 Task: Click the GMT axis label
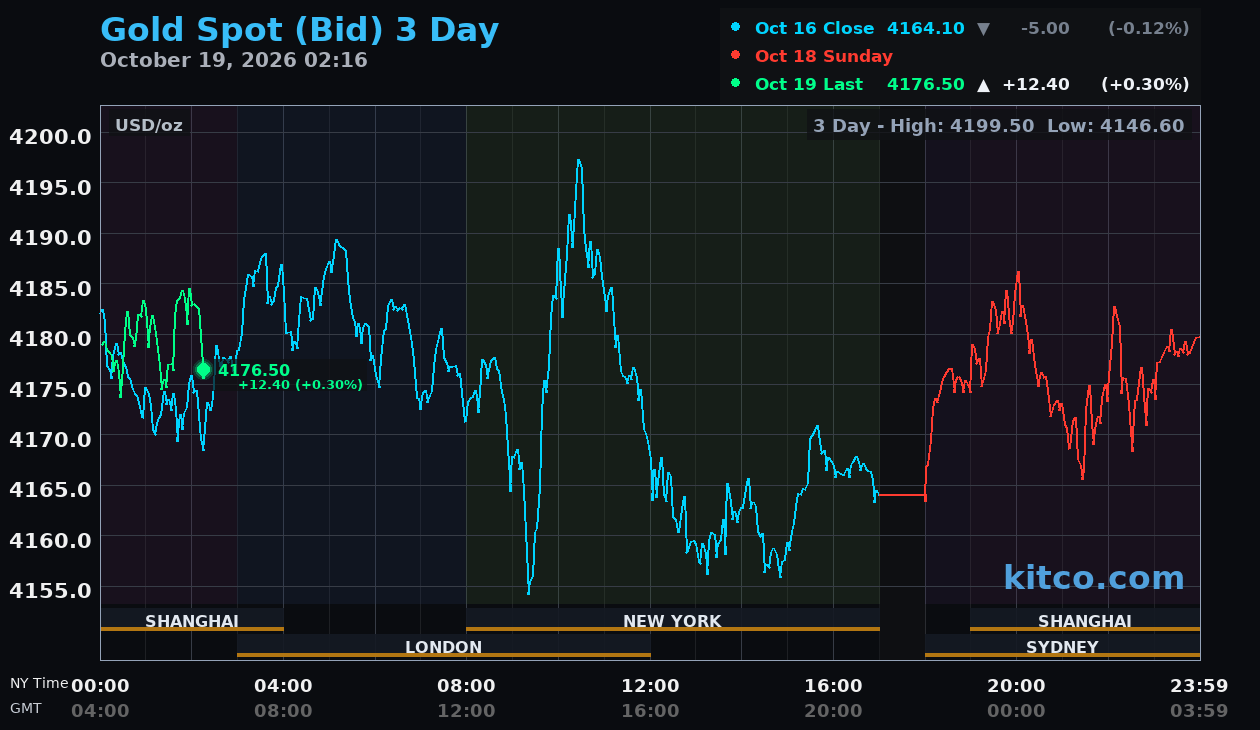pyautogui.click(x=26, y=708)
